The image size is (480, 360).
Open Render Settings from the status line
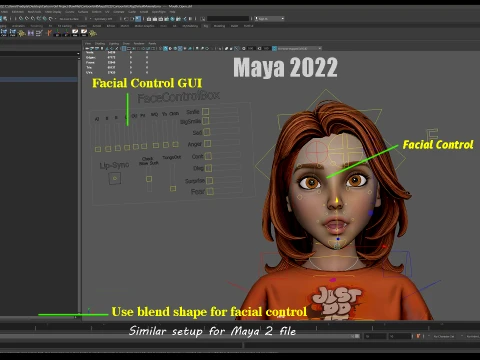tap(166, 19)
